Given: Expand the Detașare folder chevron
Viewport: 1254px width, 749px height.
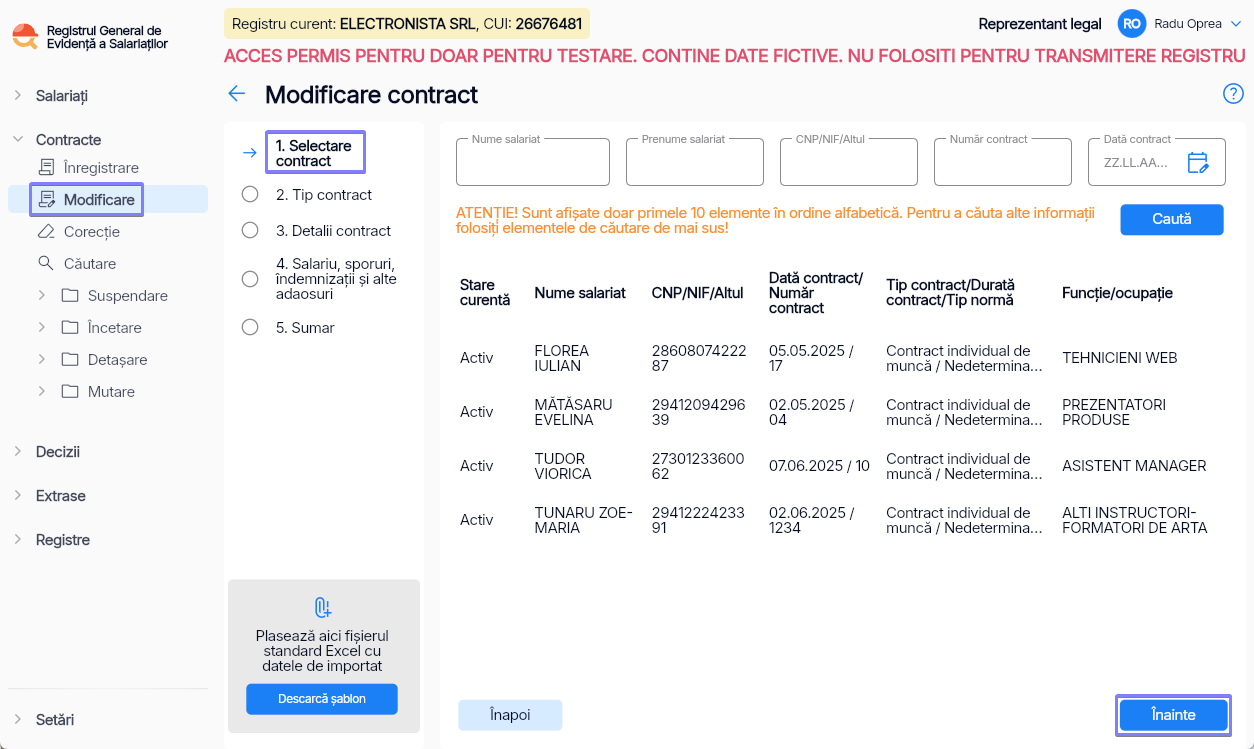Looking at the screenshot, I should 42,360.
